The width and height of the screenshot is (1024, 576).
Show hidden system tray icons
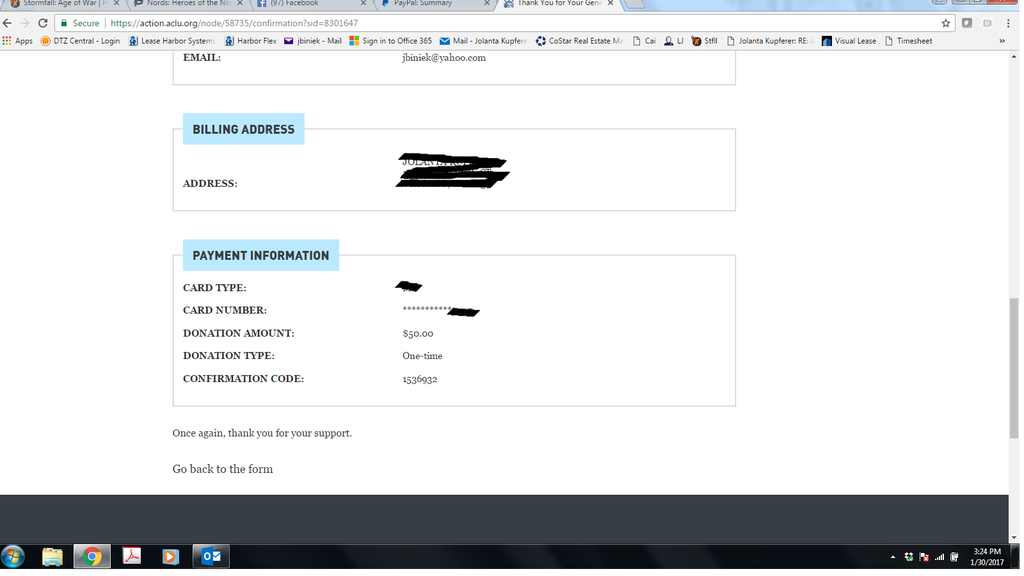[x=893, y=557]
